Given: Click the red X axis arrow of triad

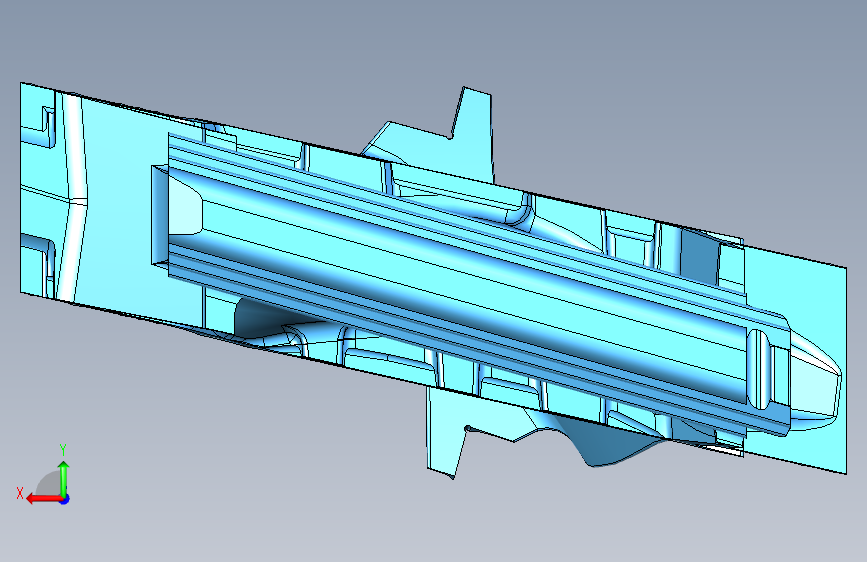Looking at the screenshot, I should pyautogui.click(x=44, y=499).
